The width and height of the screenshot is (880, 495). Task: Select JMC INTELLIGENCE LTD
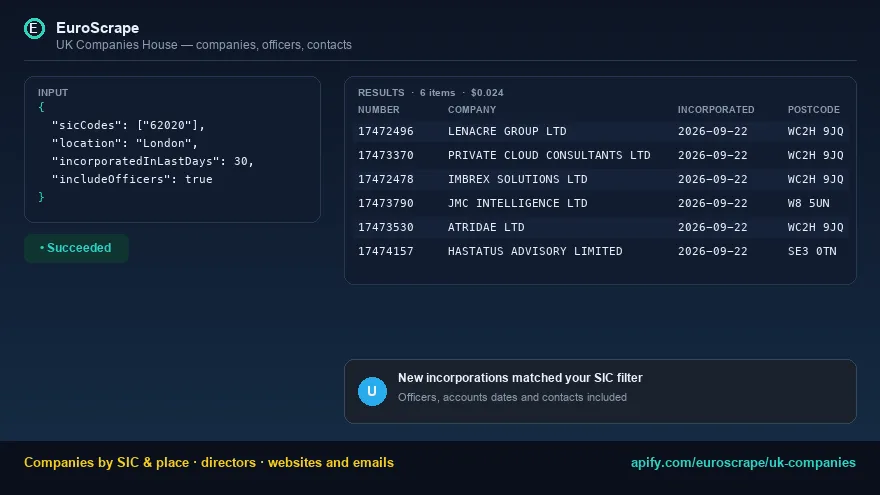[517, 203]
